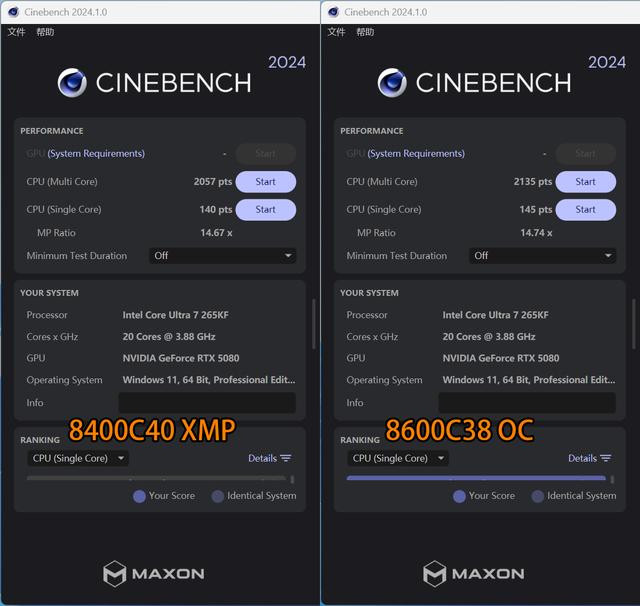Open ranking CPU (Single Core) dropdown, left window

[78, 458]
